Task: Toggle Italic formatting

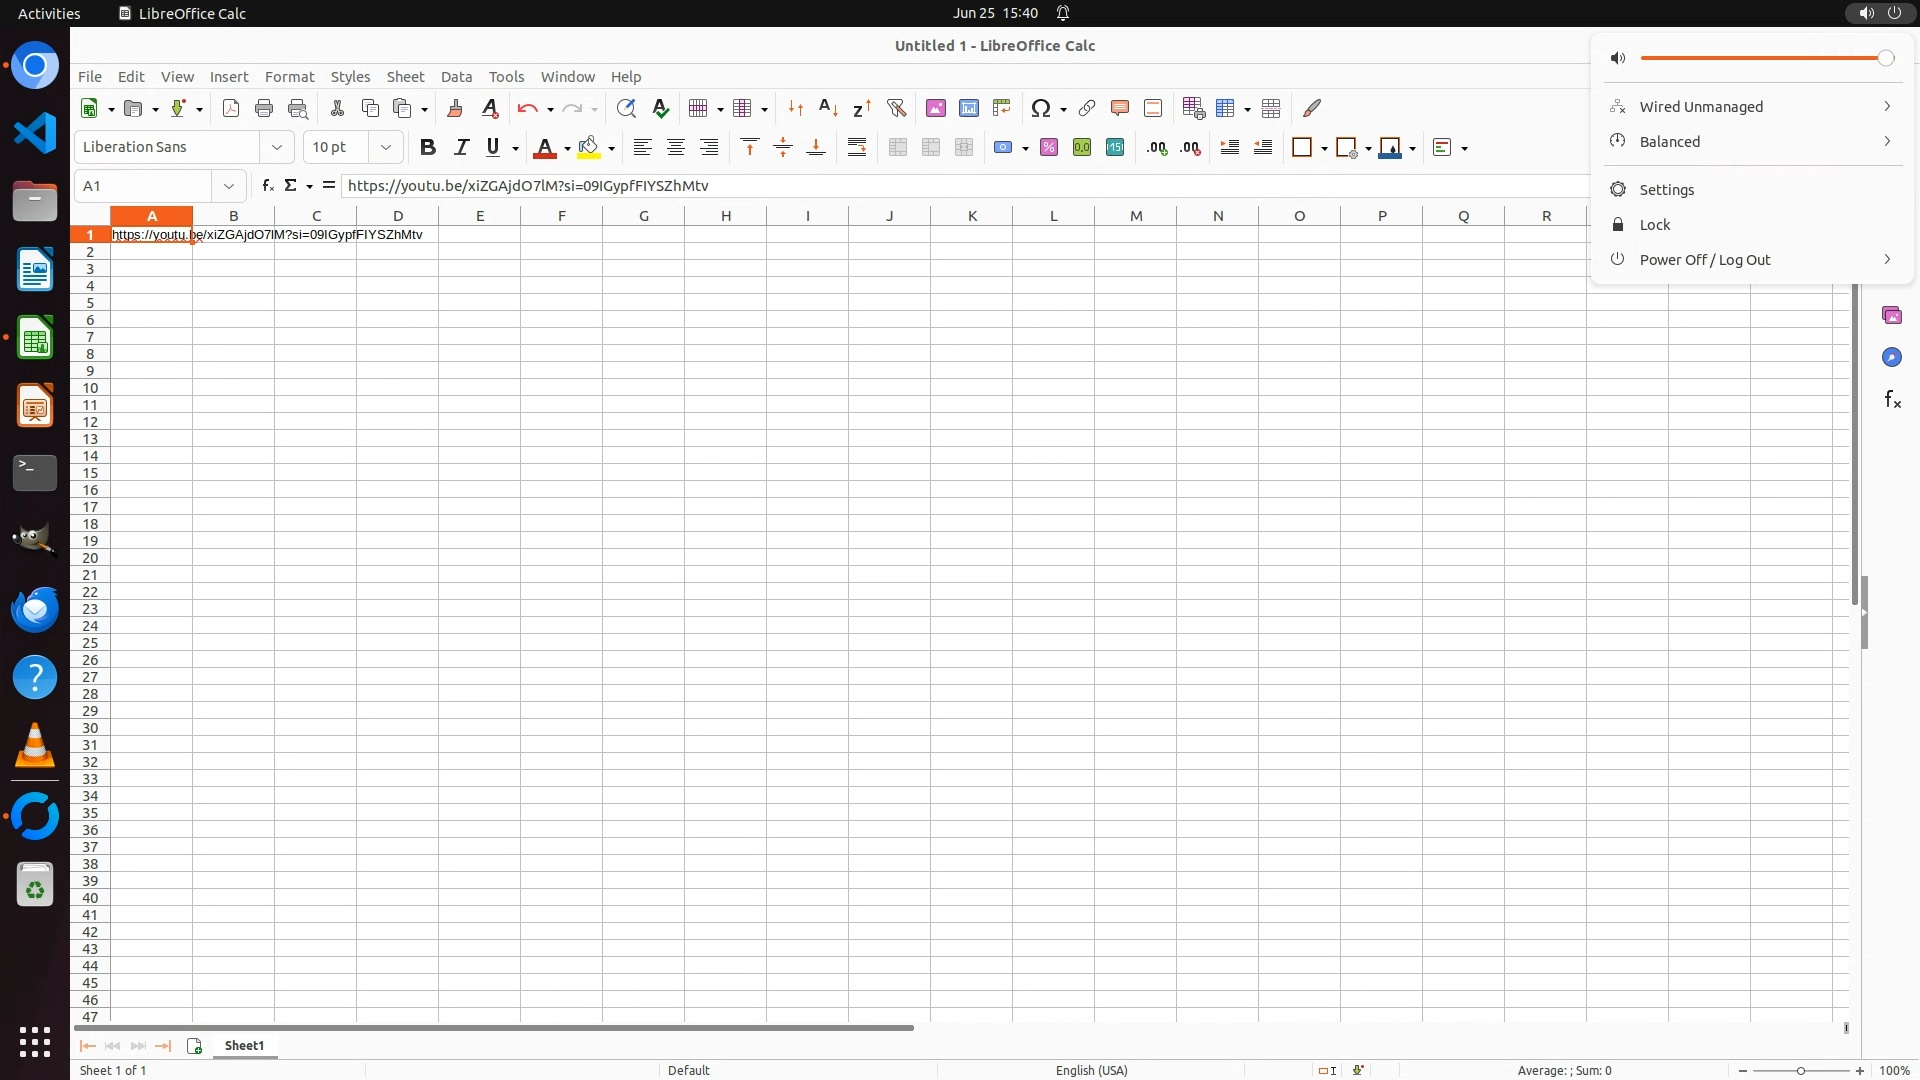Action: [461, 148]
